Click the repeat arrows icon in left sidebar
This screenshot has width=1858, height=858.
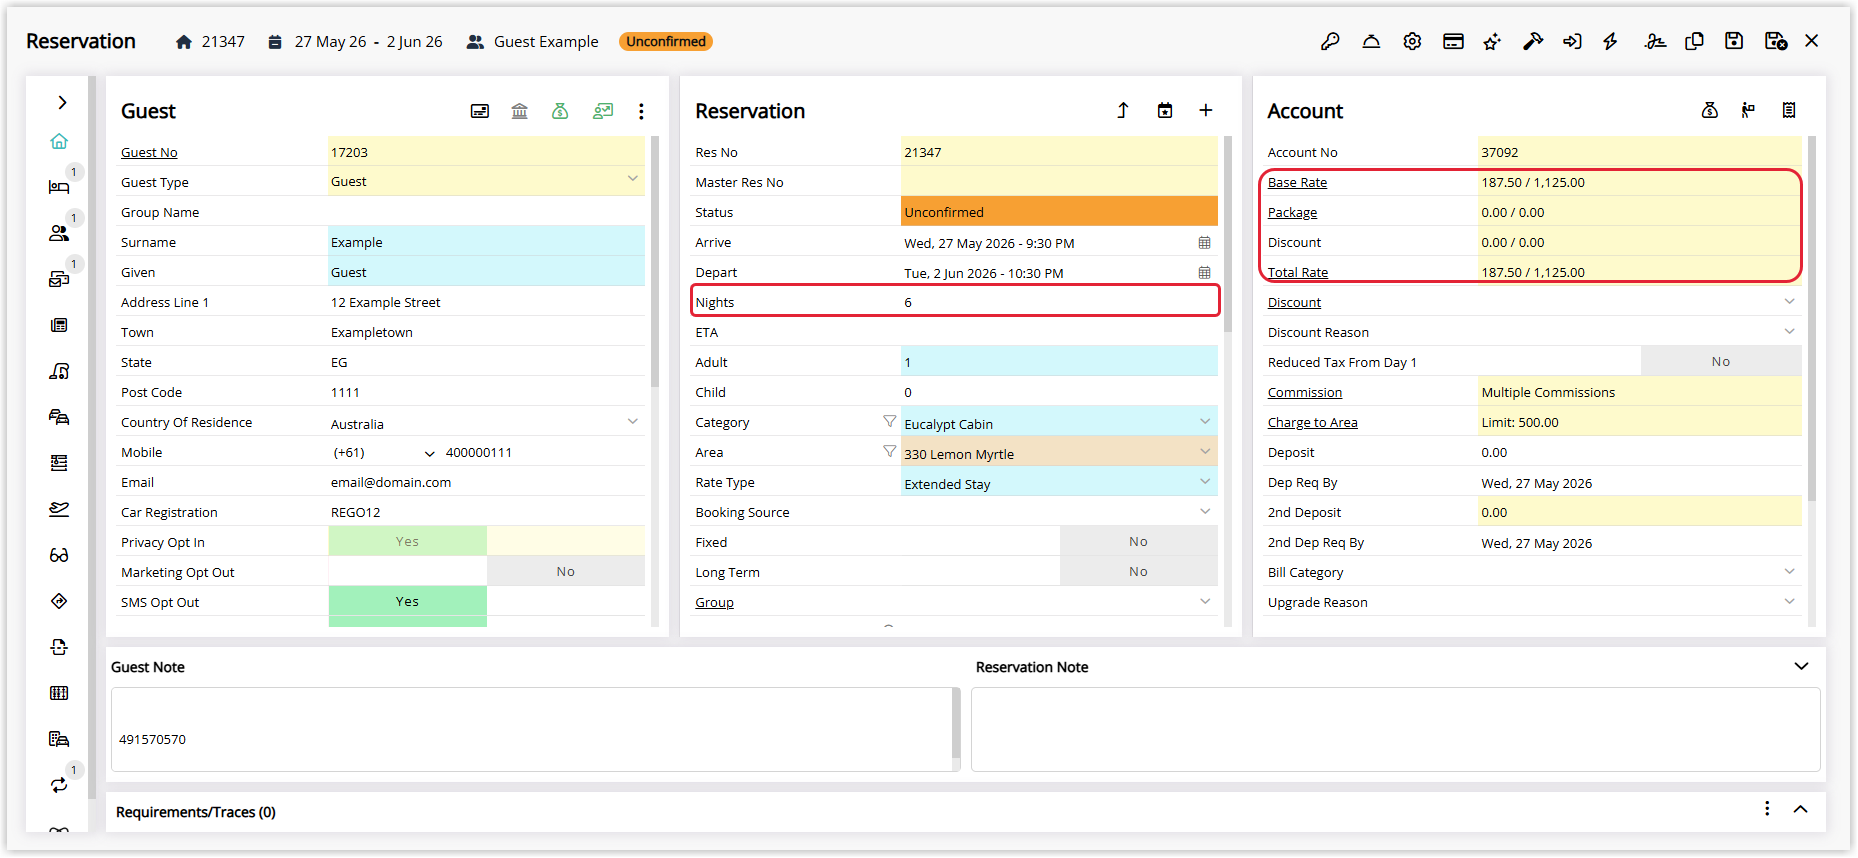click(x=59, y=785)
